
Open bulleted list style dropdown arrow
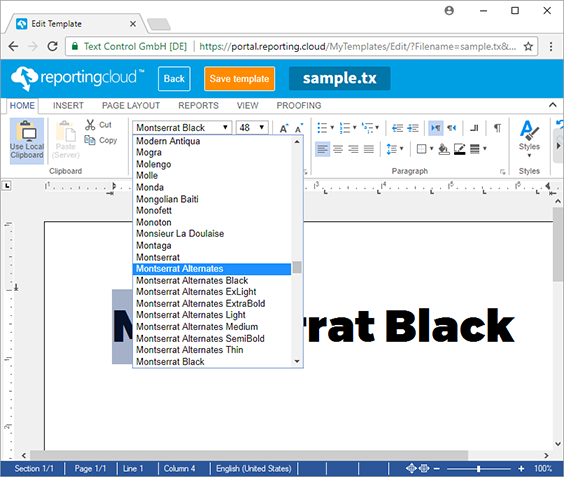pos(332,127)
